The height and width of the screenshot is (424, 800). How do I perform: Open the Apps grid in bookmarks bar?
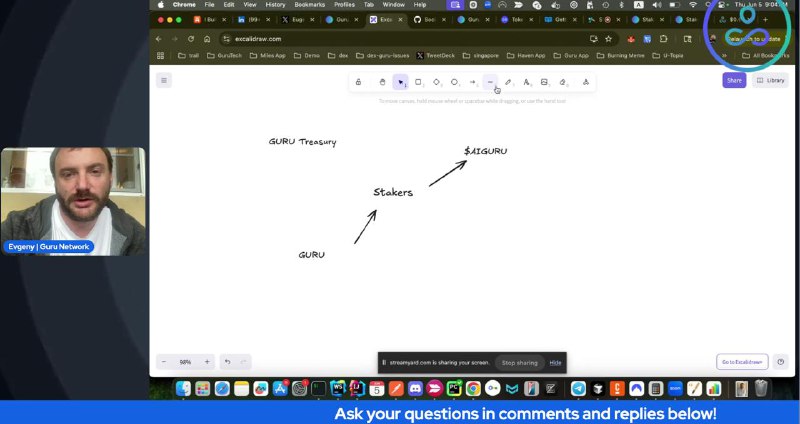click(160, 56)
